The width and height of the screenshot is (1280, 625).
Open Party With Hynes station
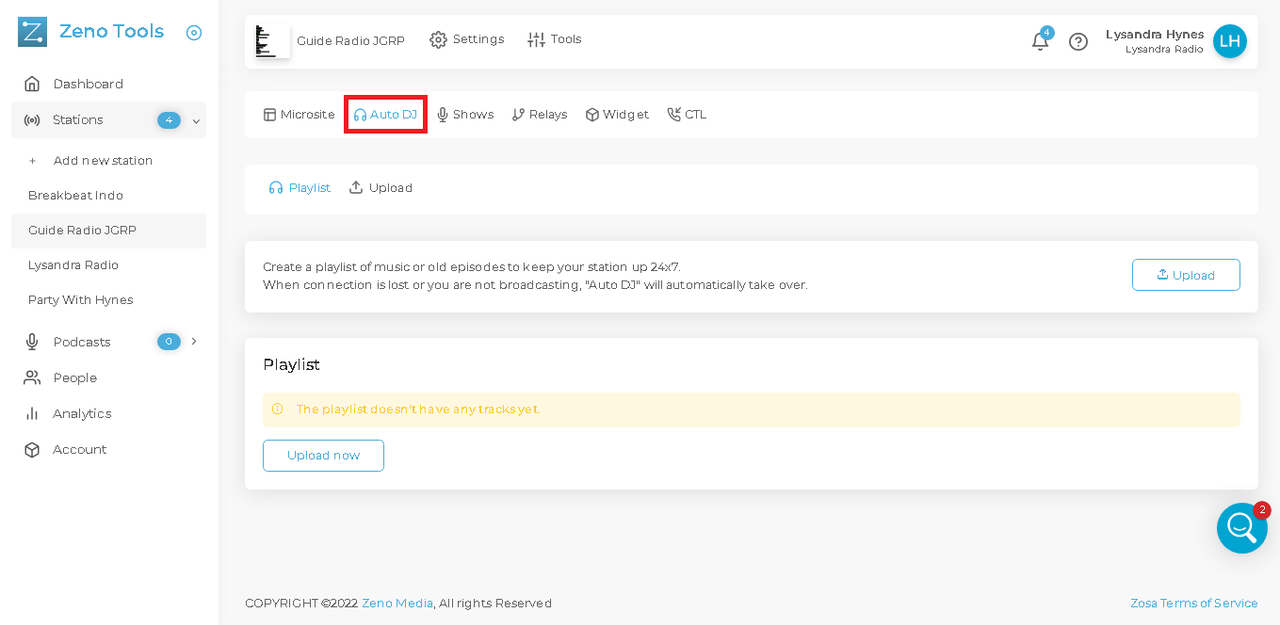pos(80,300)
